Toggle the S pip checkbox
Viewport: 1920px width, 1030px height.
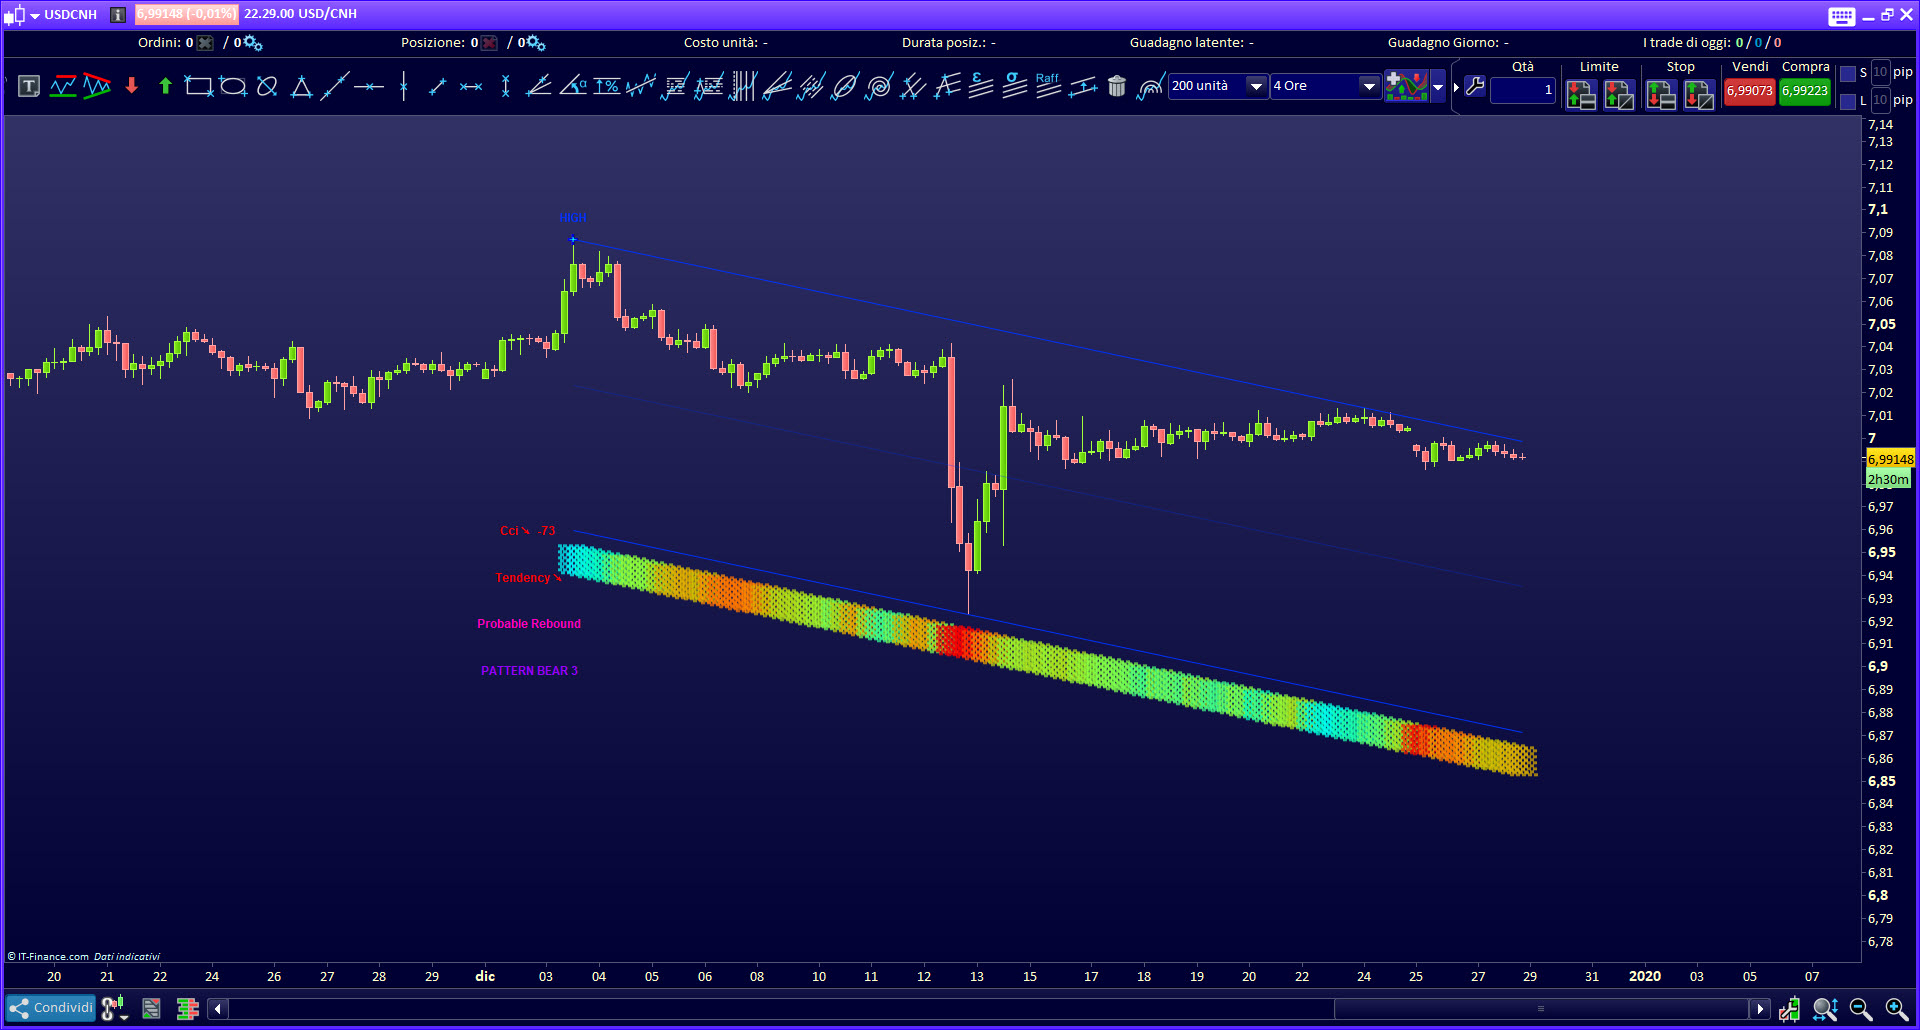pos(1848,73)
